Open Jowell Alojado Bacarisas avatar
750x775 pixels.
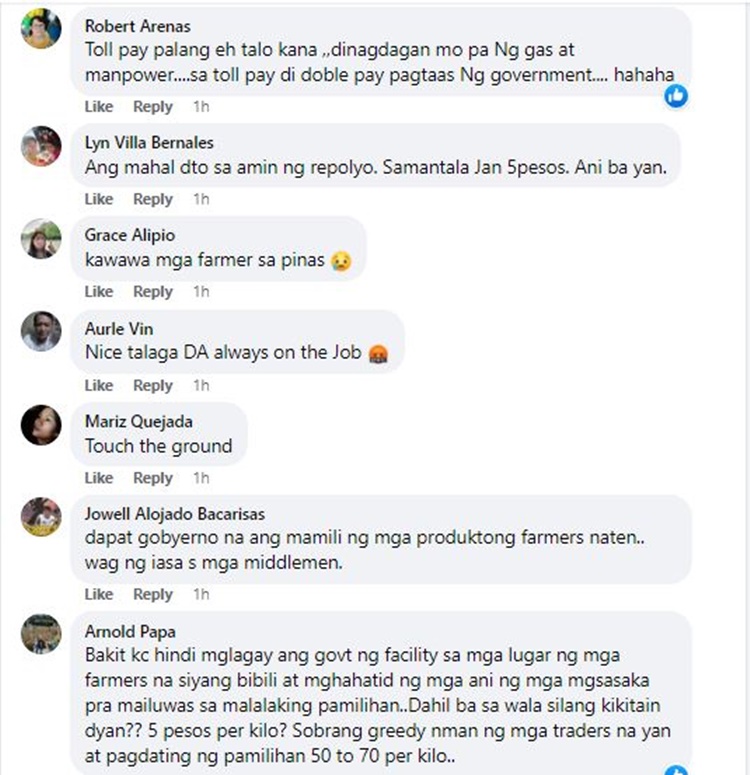pyautogui.click(x=41, y=517)
